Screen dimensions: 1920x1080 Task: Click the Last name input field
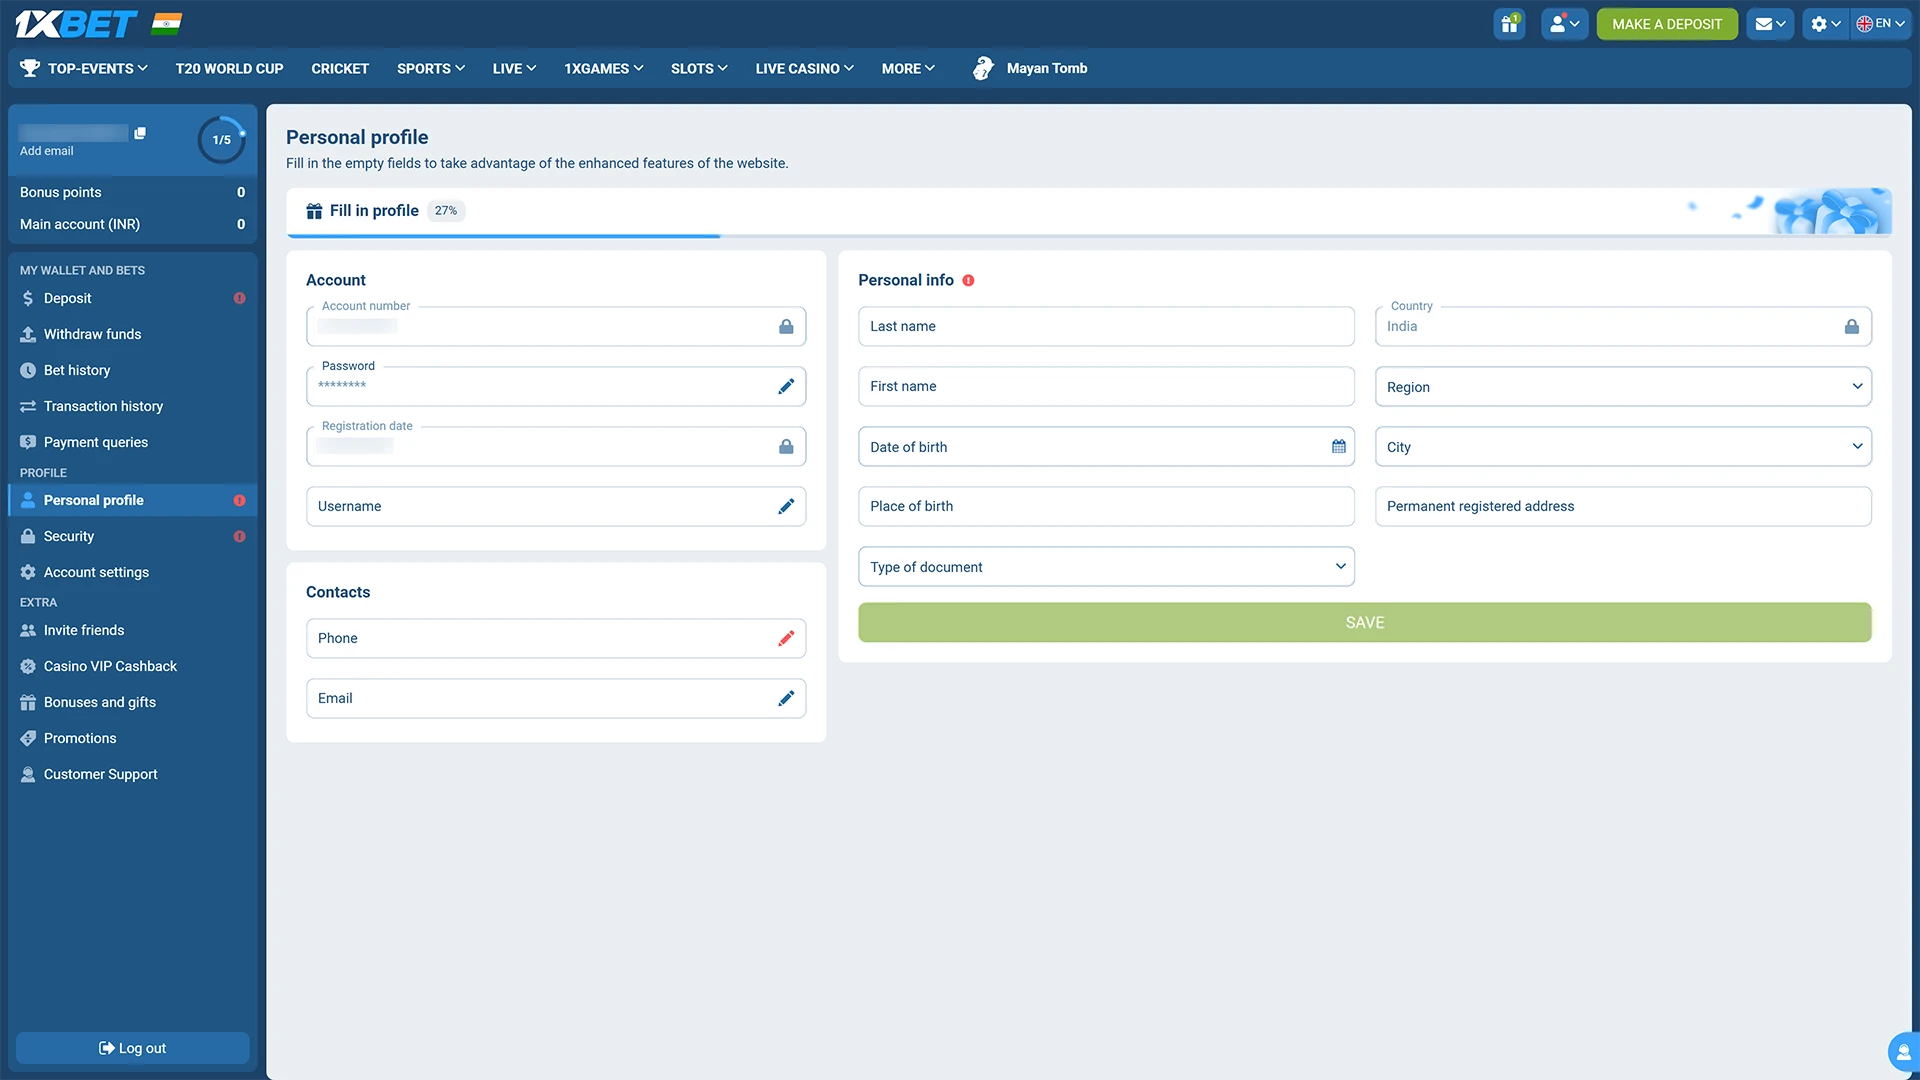pos(1105,326)
